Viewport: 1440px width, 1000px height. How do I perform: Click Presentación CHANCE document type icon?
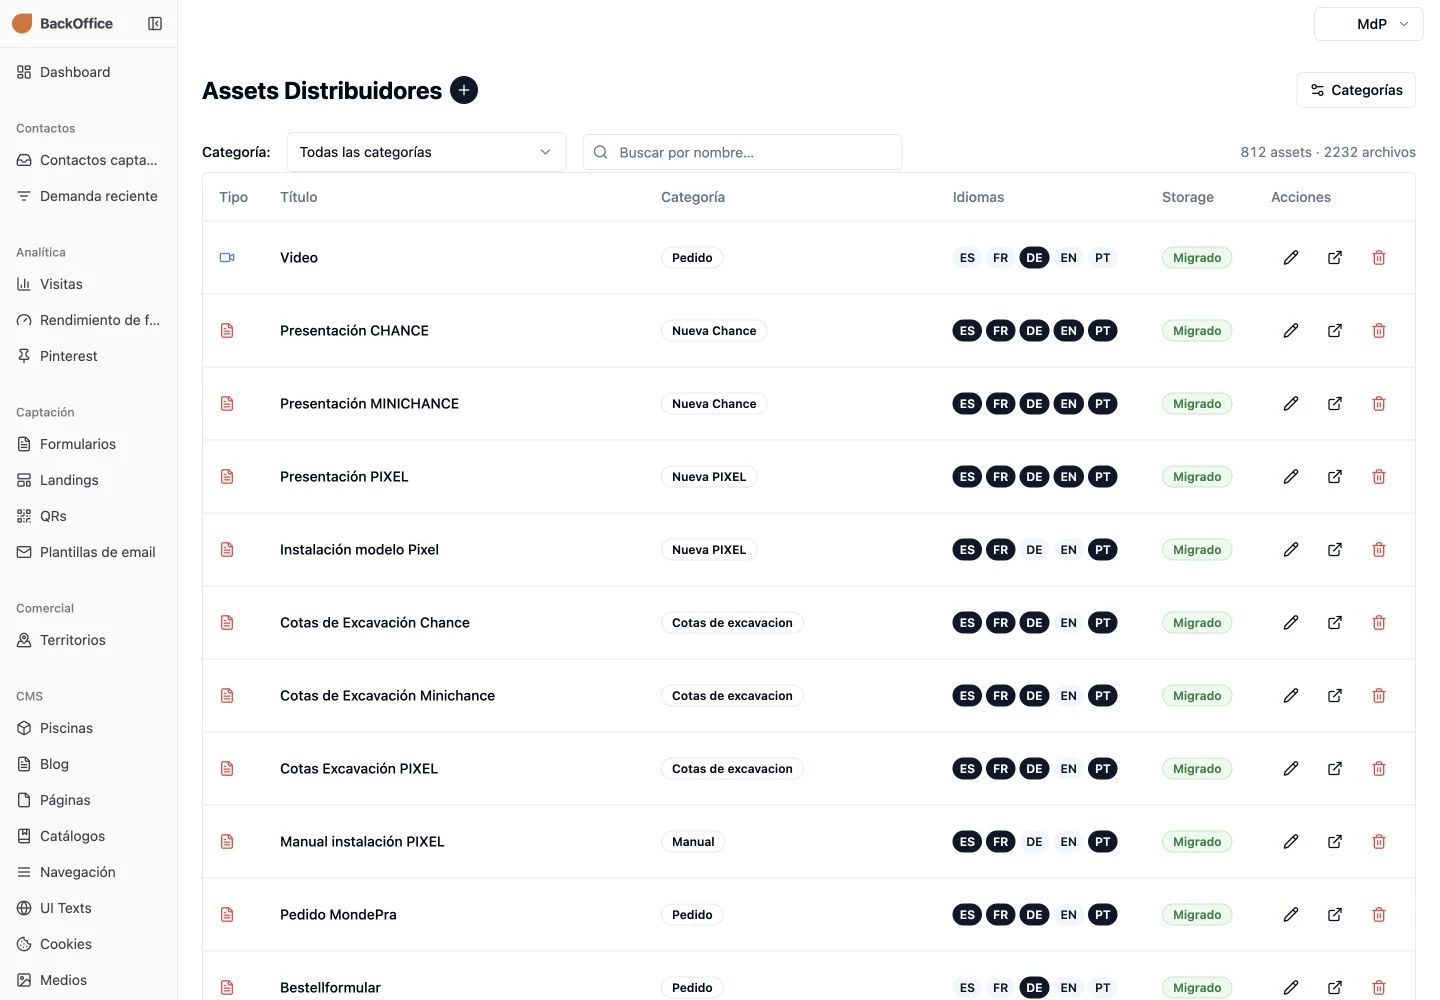(x=227, y=331)
